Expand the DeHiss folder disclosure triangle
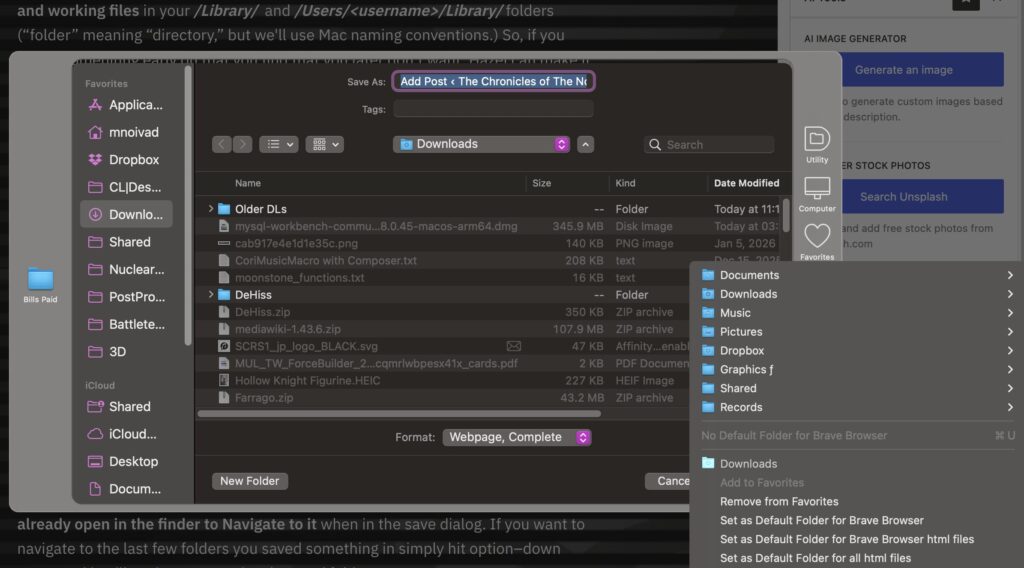This screenshot has height=568, width=1024. click(x=211, y=295)
